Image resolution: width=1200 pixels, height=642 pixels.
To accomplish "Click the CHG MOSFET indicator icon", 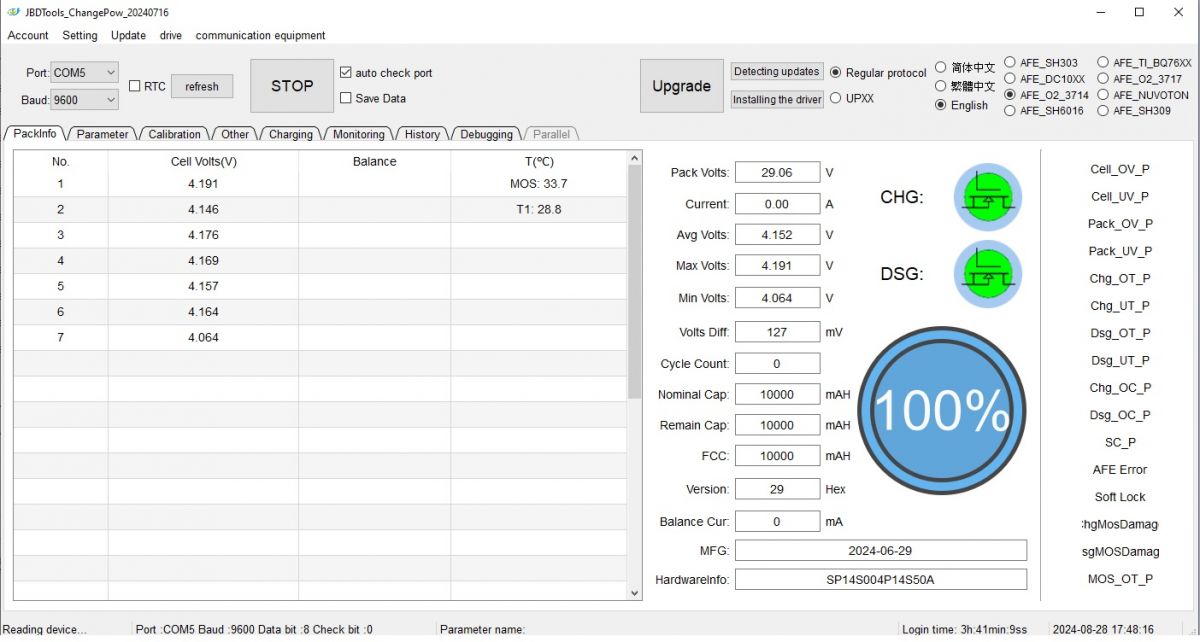I will click(x=988, y=197).
